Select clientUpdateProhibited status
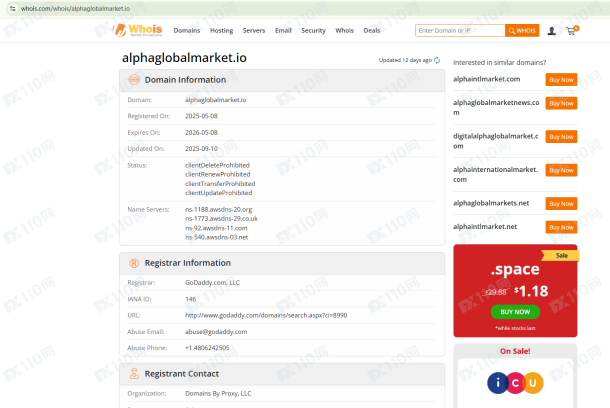Image resolution: width=610 pixels, height=408 pixels. point(218,193)
